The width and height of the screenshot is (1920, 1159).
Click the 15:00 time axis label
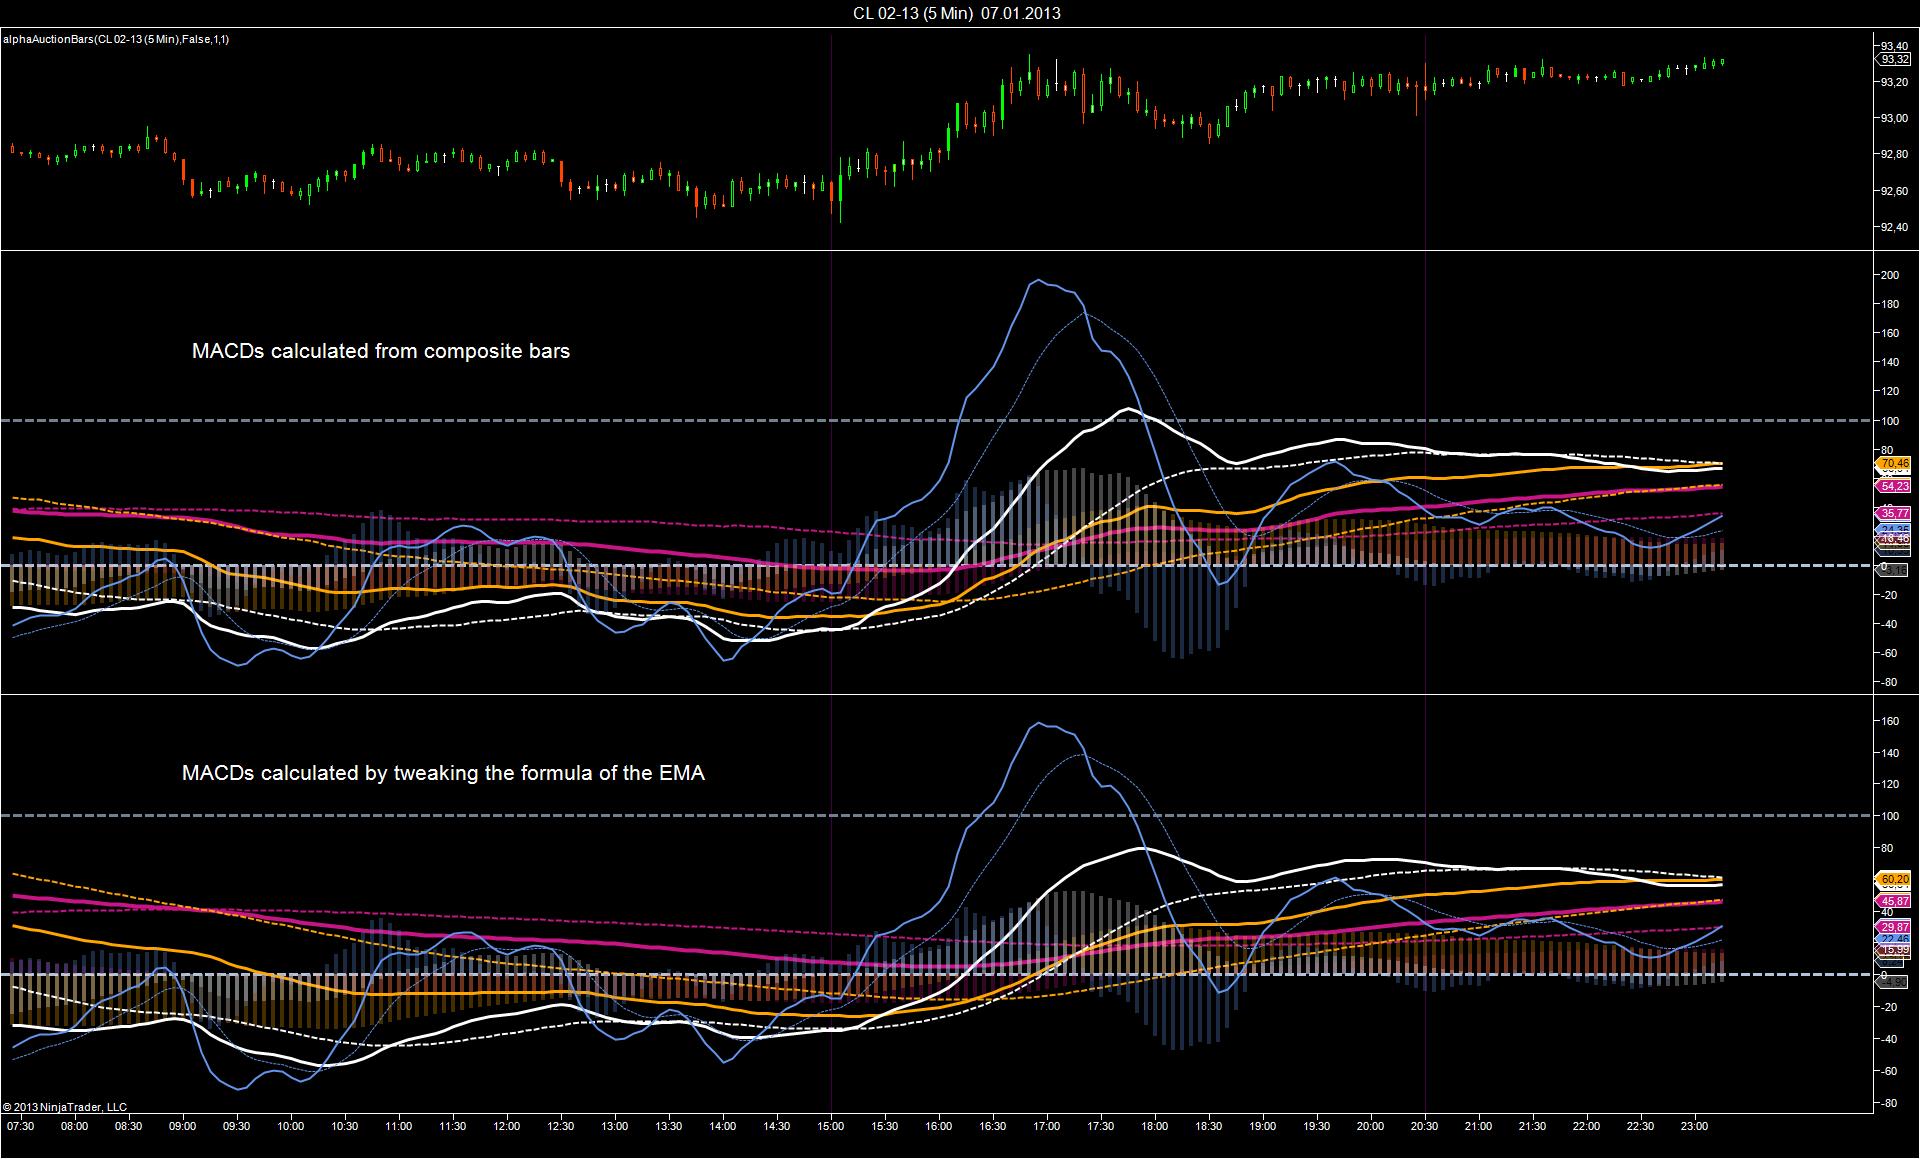pyautogui.click(x=831, y=1126)
